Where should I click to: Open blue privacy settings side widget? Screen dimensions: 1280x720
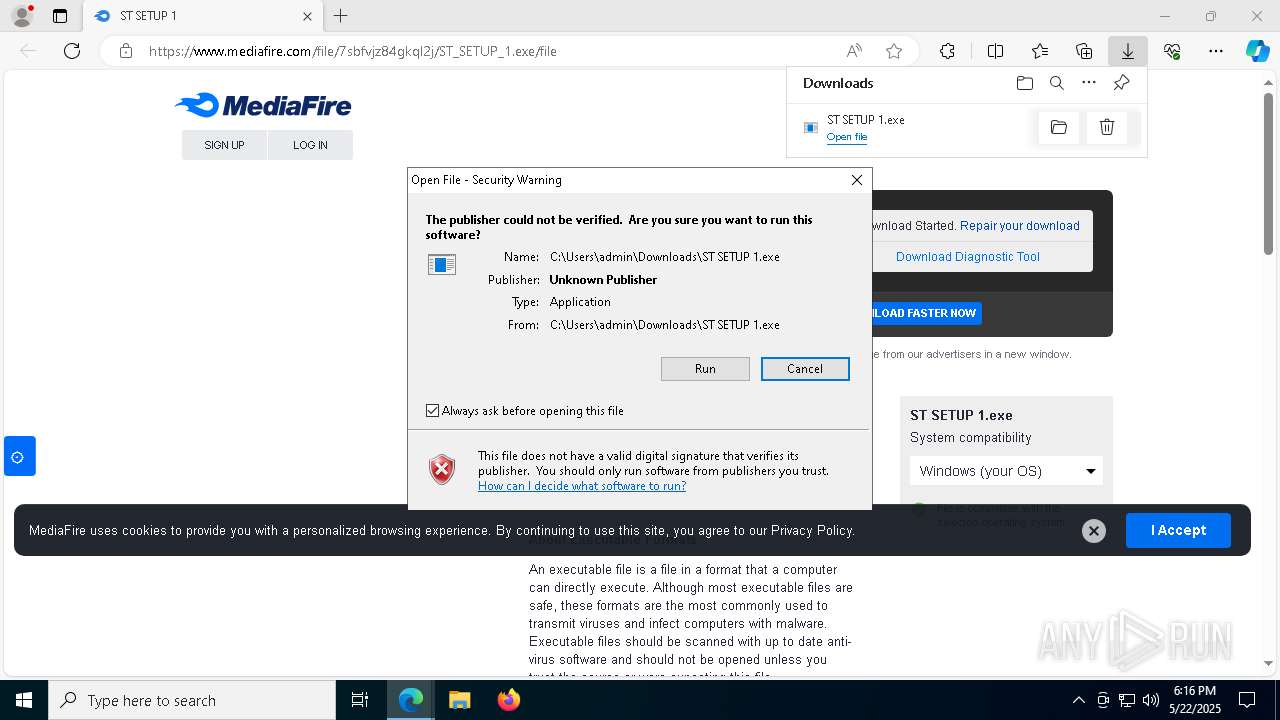[x=18, y=456]
